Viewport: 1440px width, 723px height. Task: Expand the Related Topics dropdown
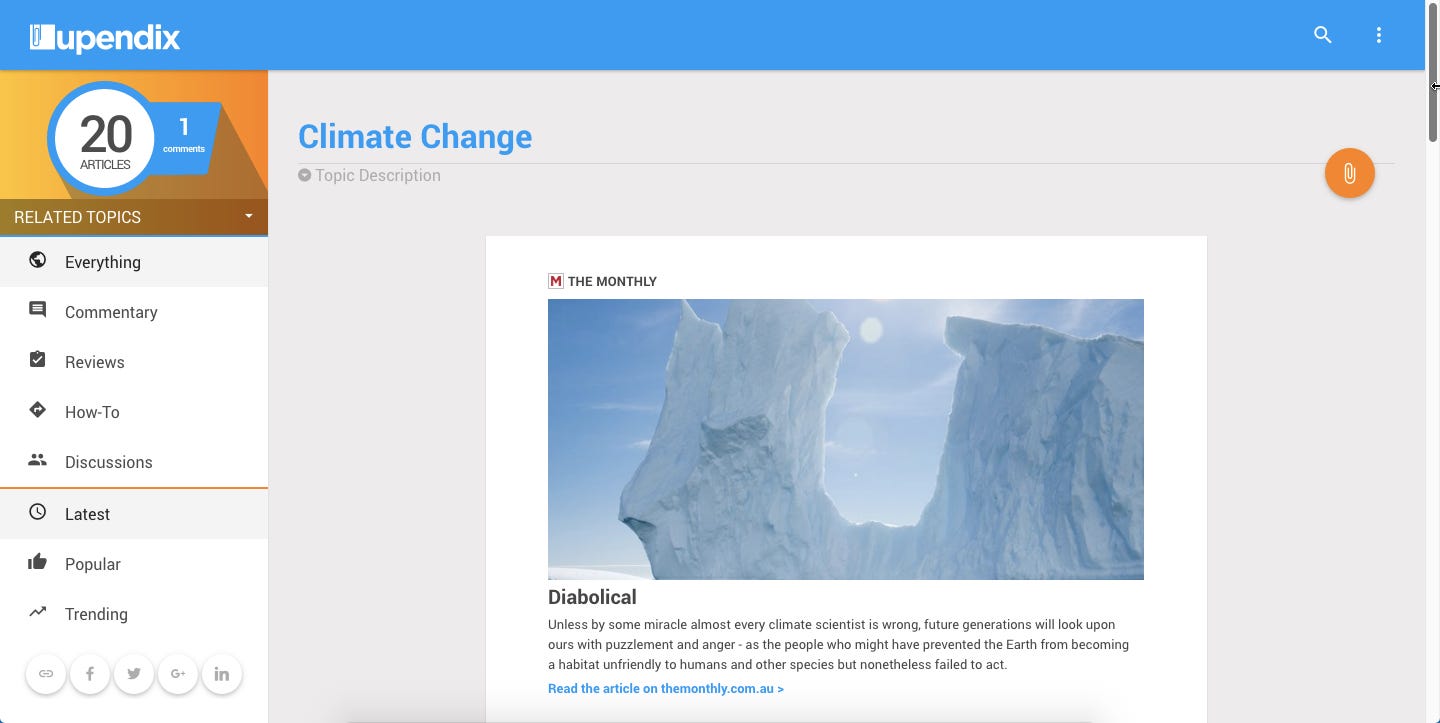click(x=134, y=217)
